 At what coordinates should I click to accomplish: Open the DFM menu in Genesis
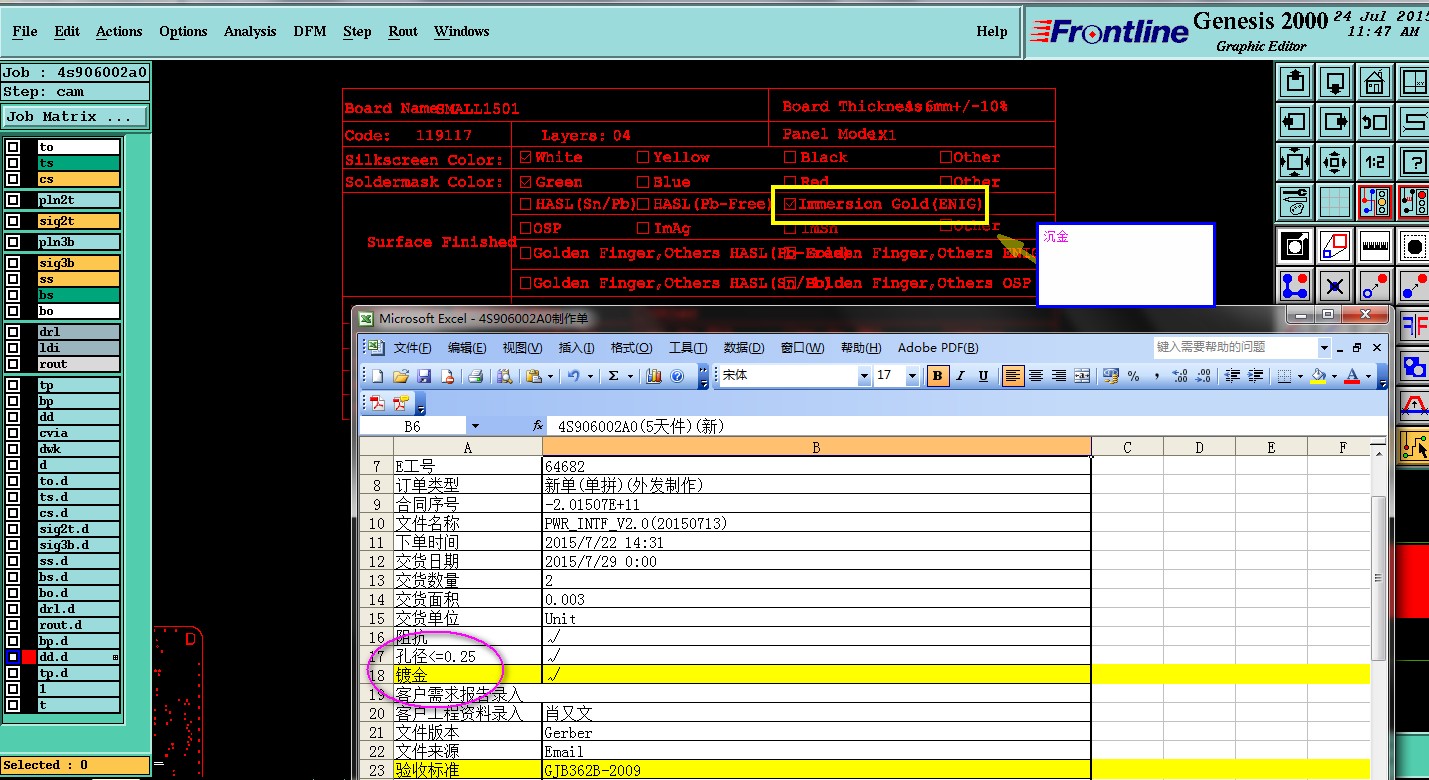(310, 32)
